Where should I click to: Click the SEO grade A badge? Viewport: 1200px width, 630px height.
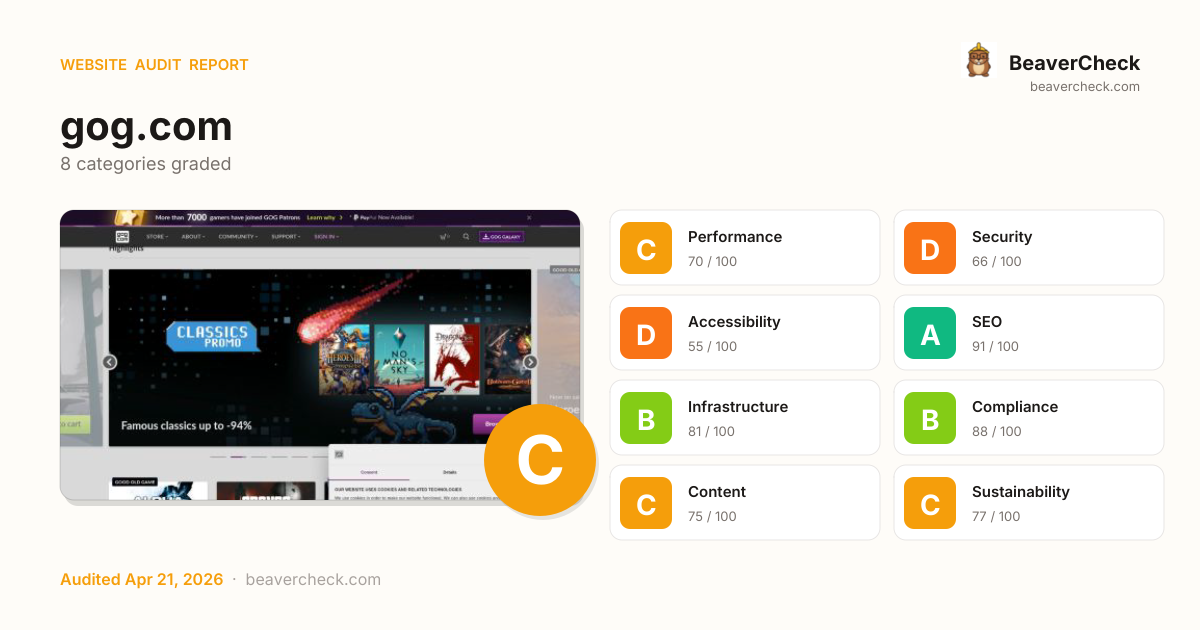(930, 333)
